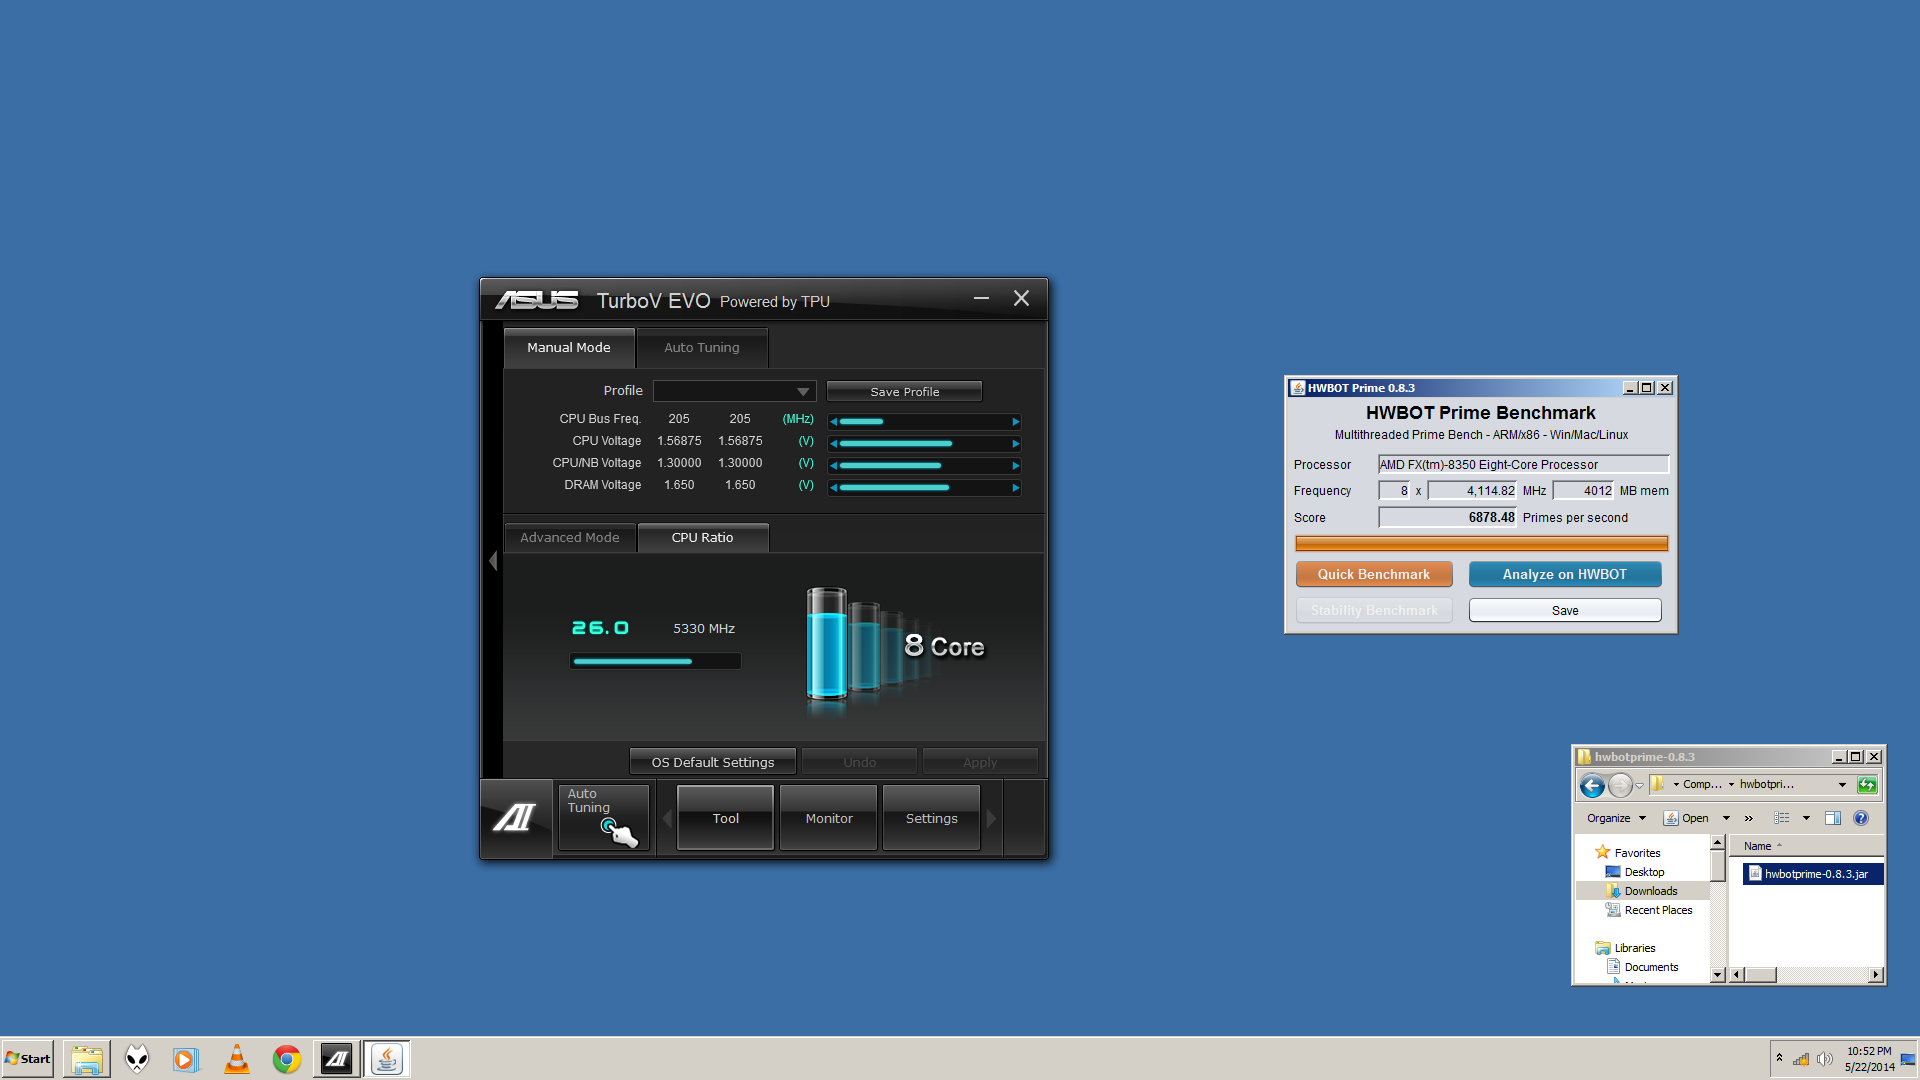The image size is (1920, 1080).
Task: Click the Auto Tuning hand pointer button
Action: 604,818
